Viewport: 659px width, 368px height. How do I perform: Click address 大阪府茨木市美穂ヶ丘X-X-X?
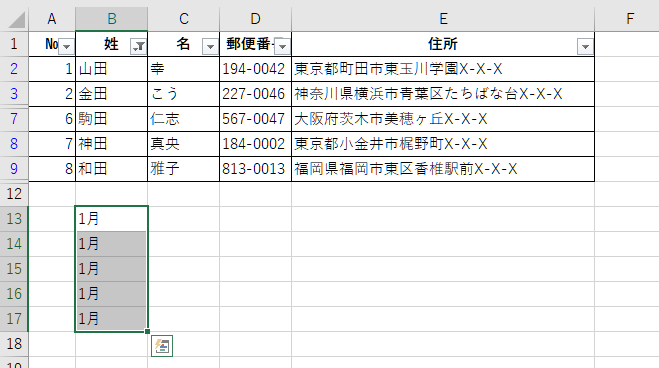390,119
